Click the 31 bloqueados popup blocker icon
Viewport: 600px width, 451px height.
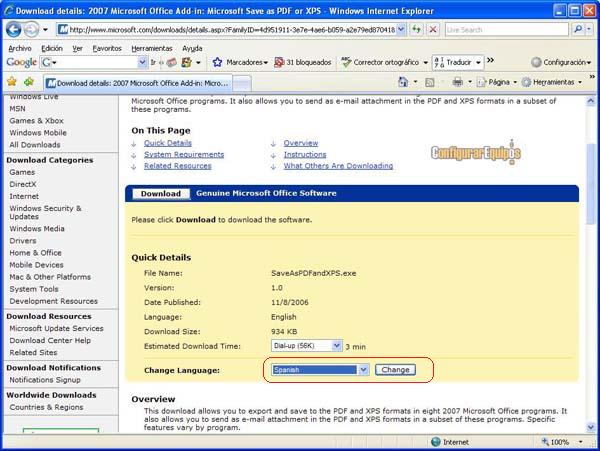[279, 62]
